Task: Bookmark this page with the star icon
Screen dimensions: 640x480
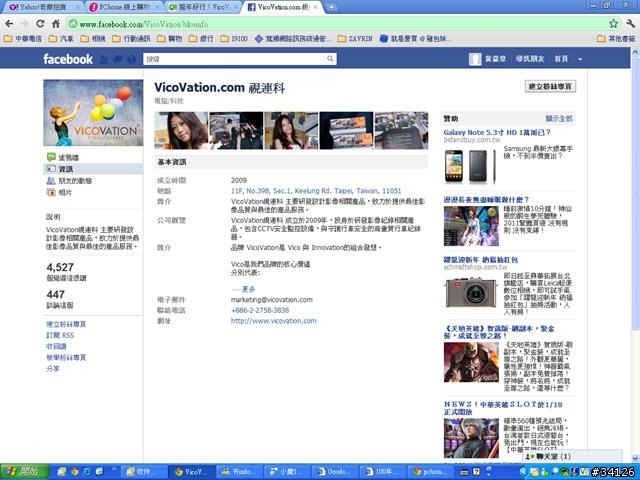Action: 613,24
